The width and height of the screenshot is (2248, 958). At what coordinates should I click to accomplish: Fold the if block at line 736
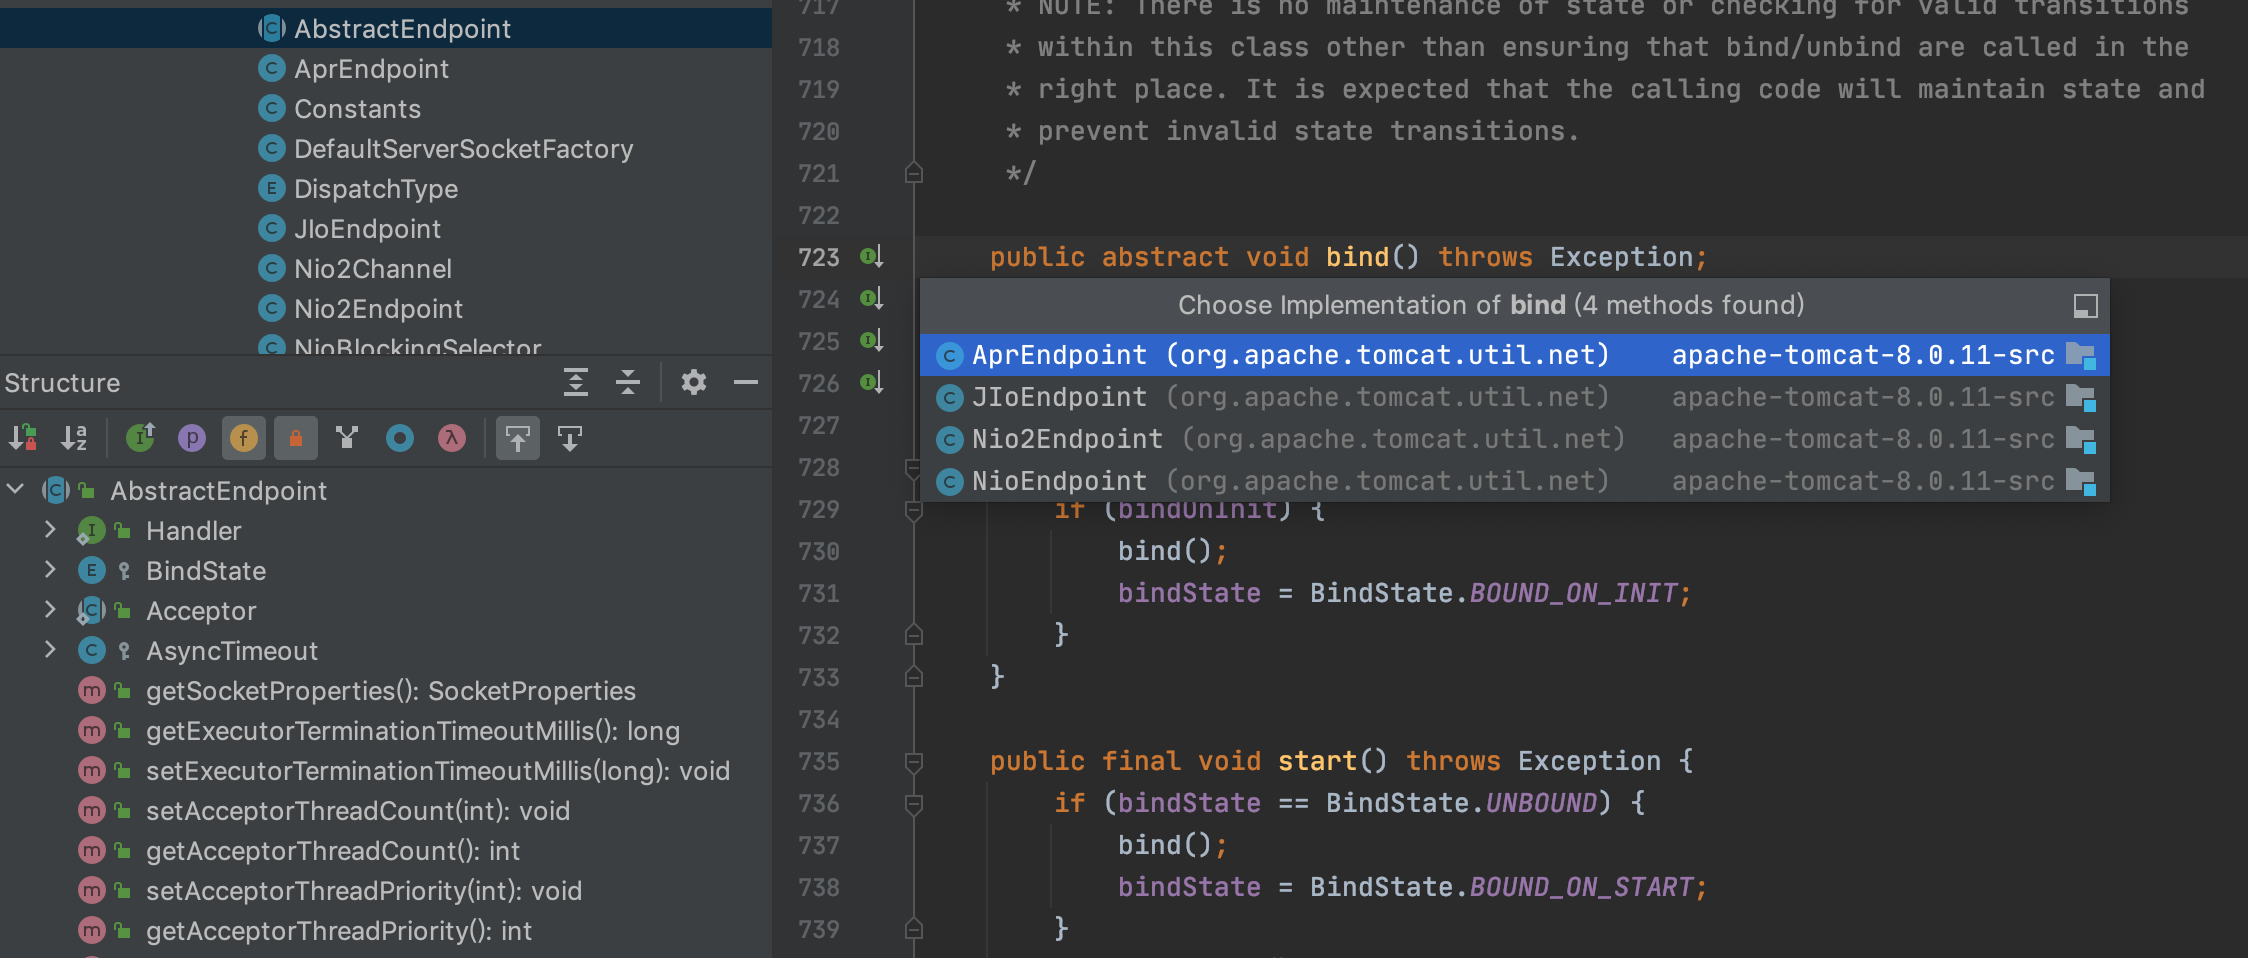913,804
